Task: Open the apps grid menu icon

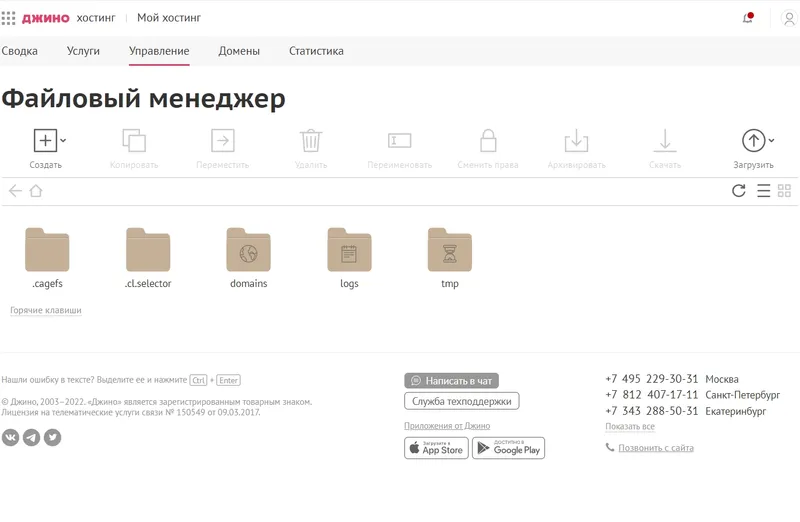Action: click(x=8, y=18)
